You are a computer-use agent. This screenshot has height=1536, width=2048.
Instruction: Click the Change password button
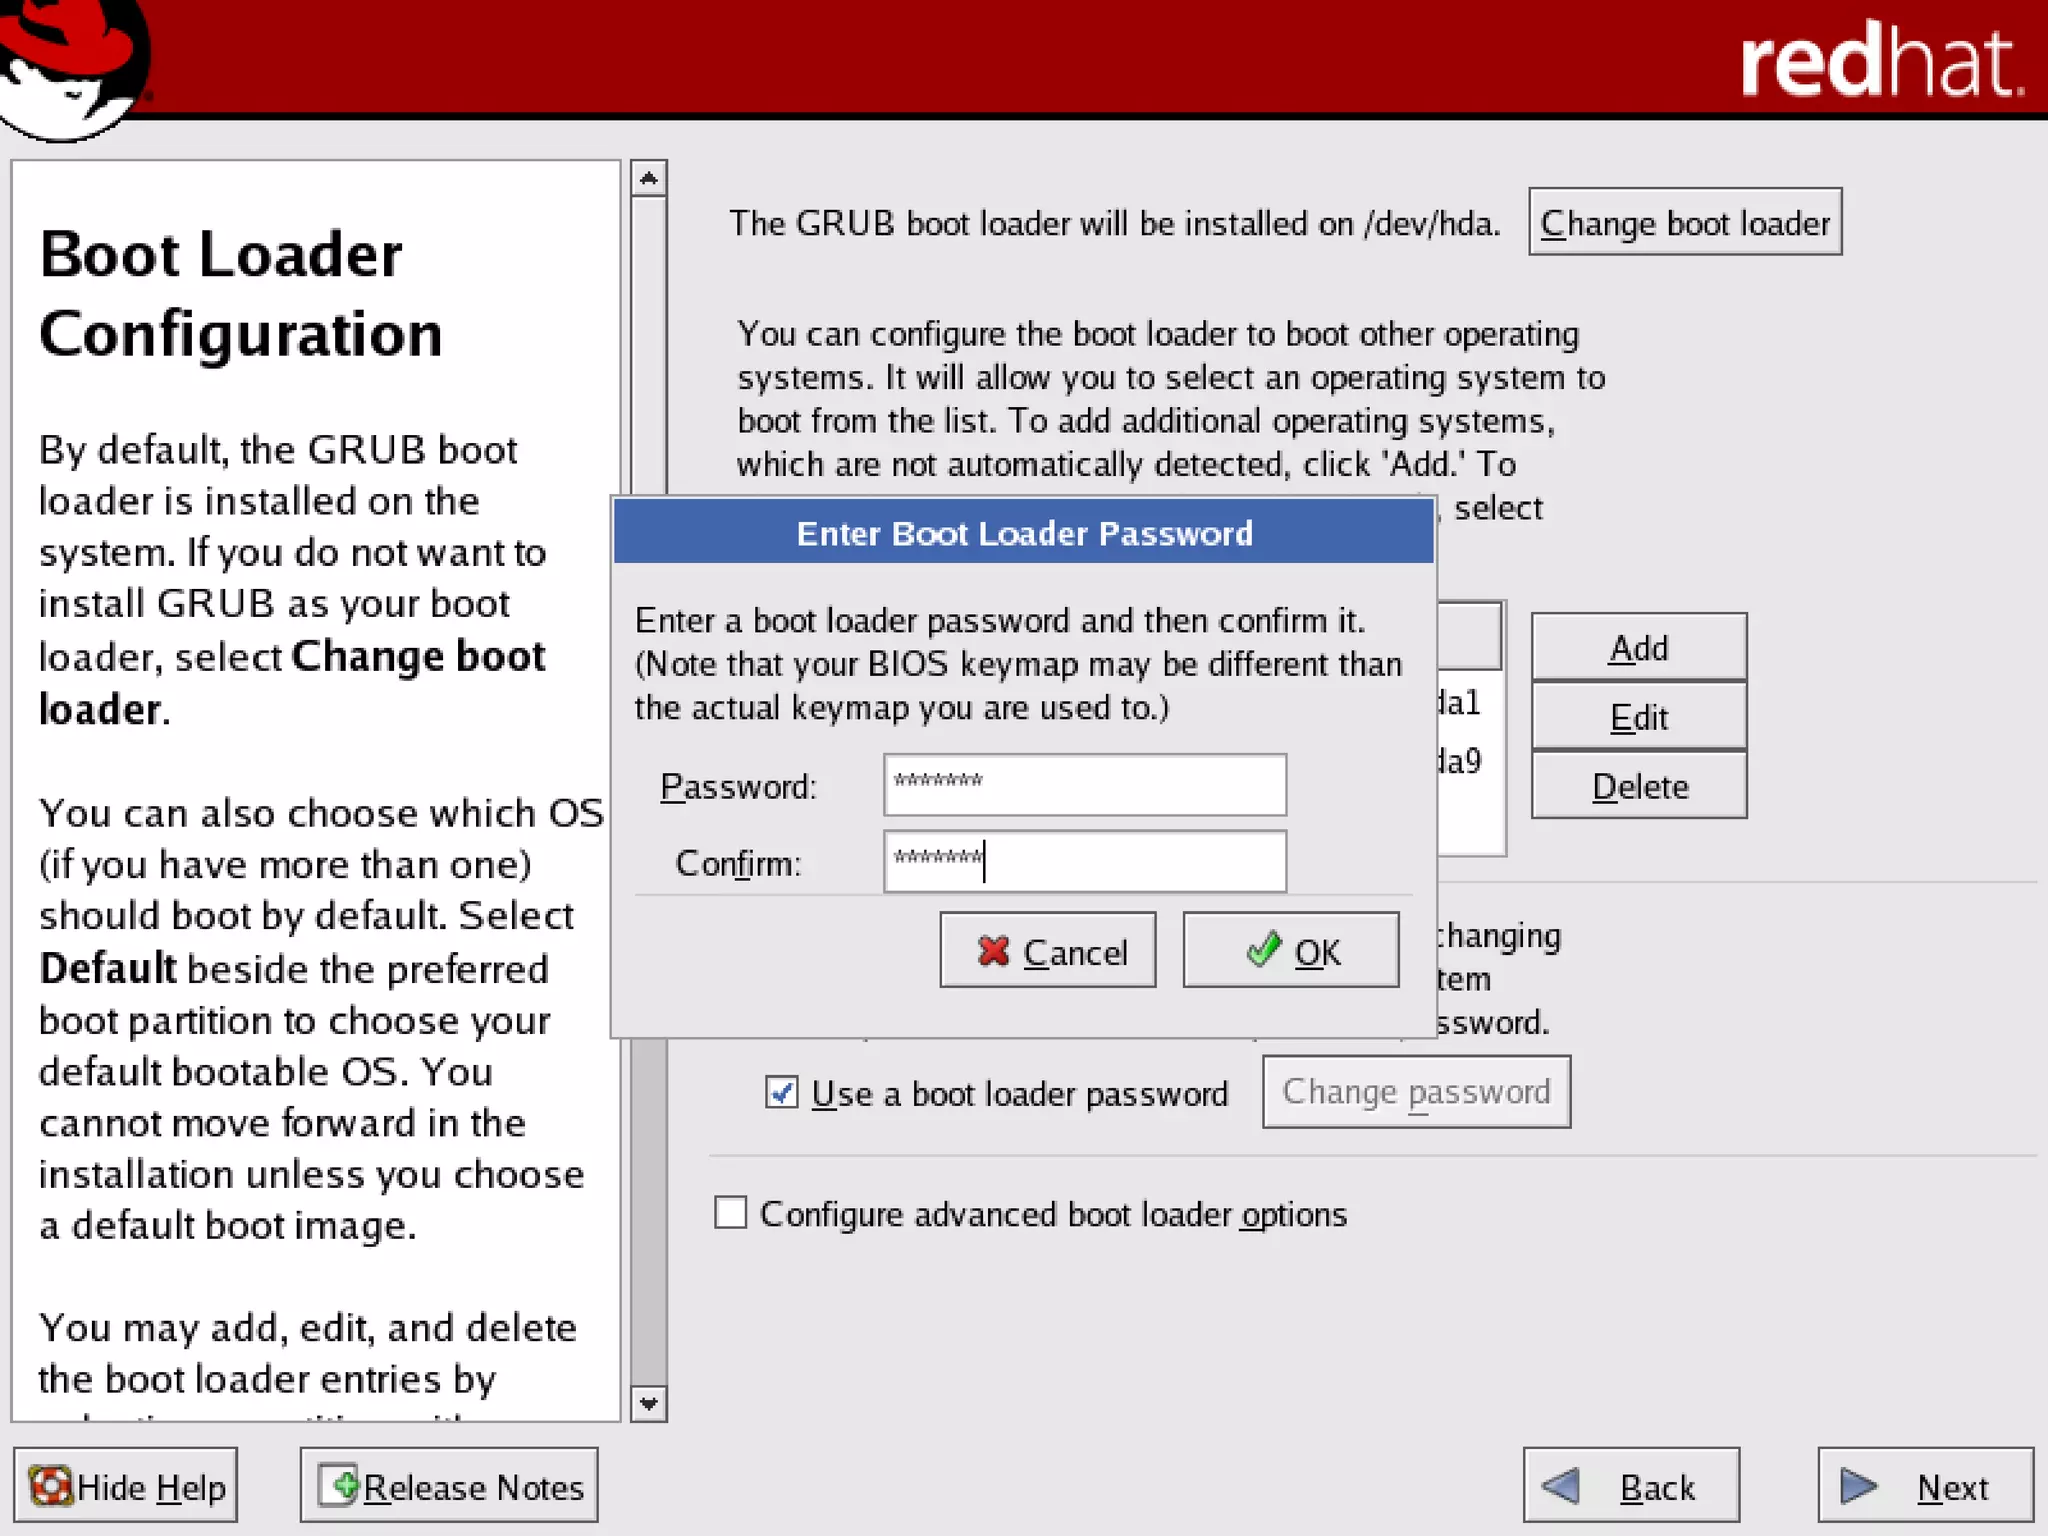click(x=1415, y=1092)
